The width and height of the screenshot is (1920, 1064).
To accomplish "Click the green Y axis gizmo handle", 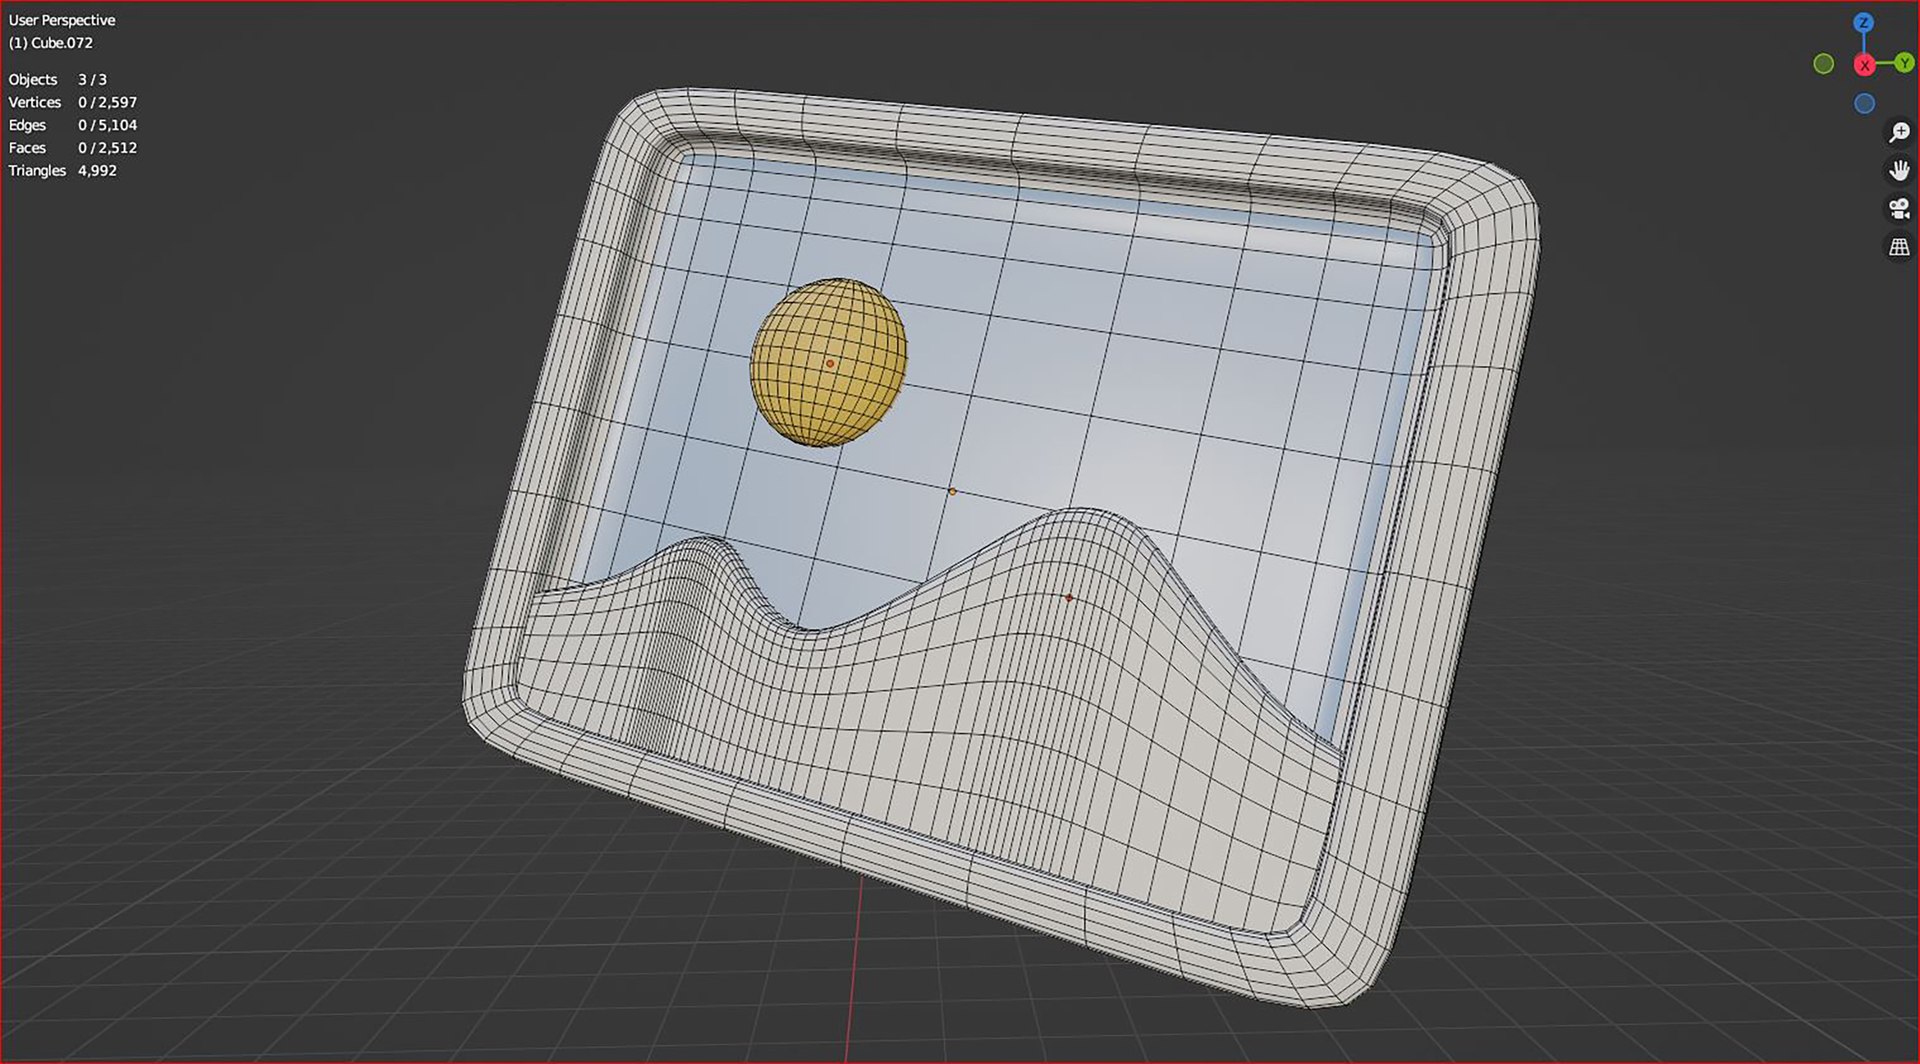I will click(1904, 63).
